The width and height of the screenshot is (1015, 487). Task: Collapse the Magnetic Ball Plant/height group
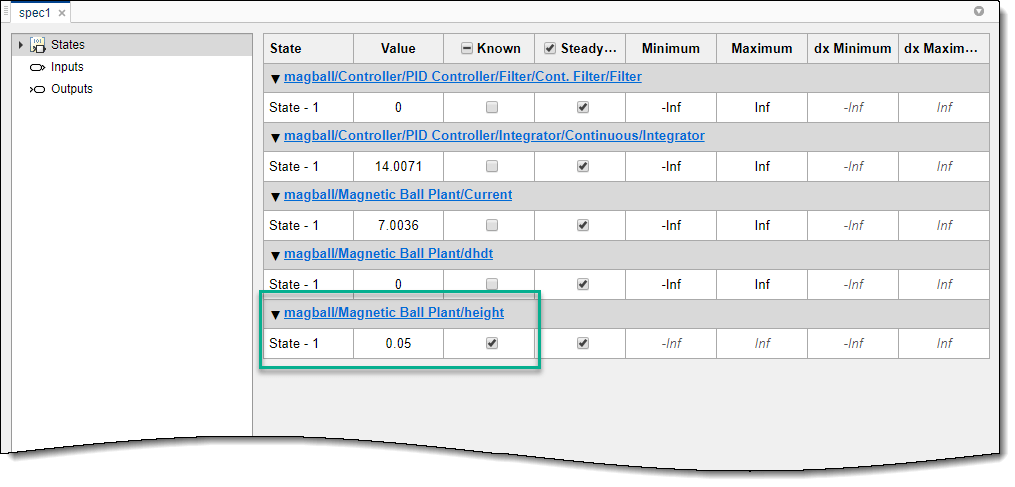276,314
